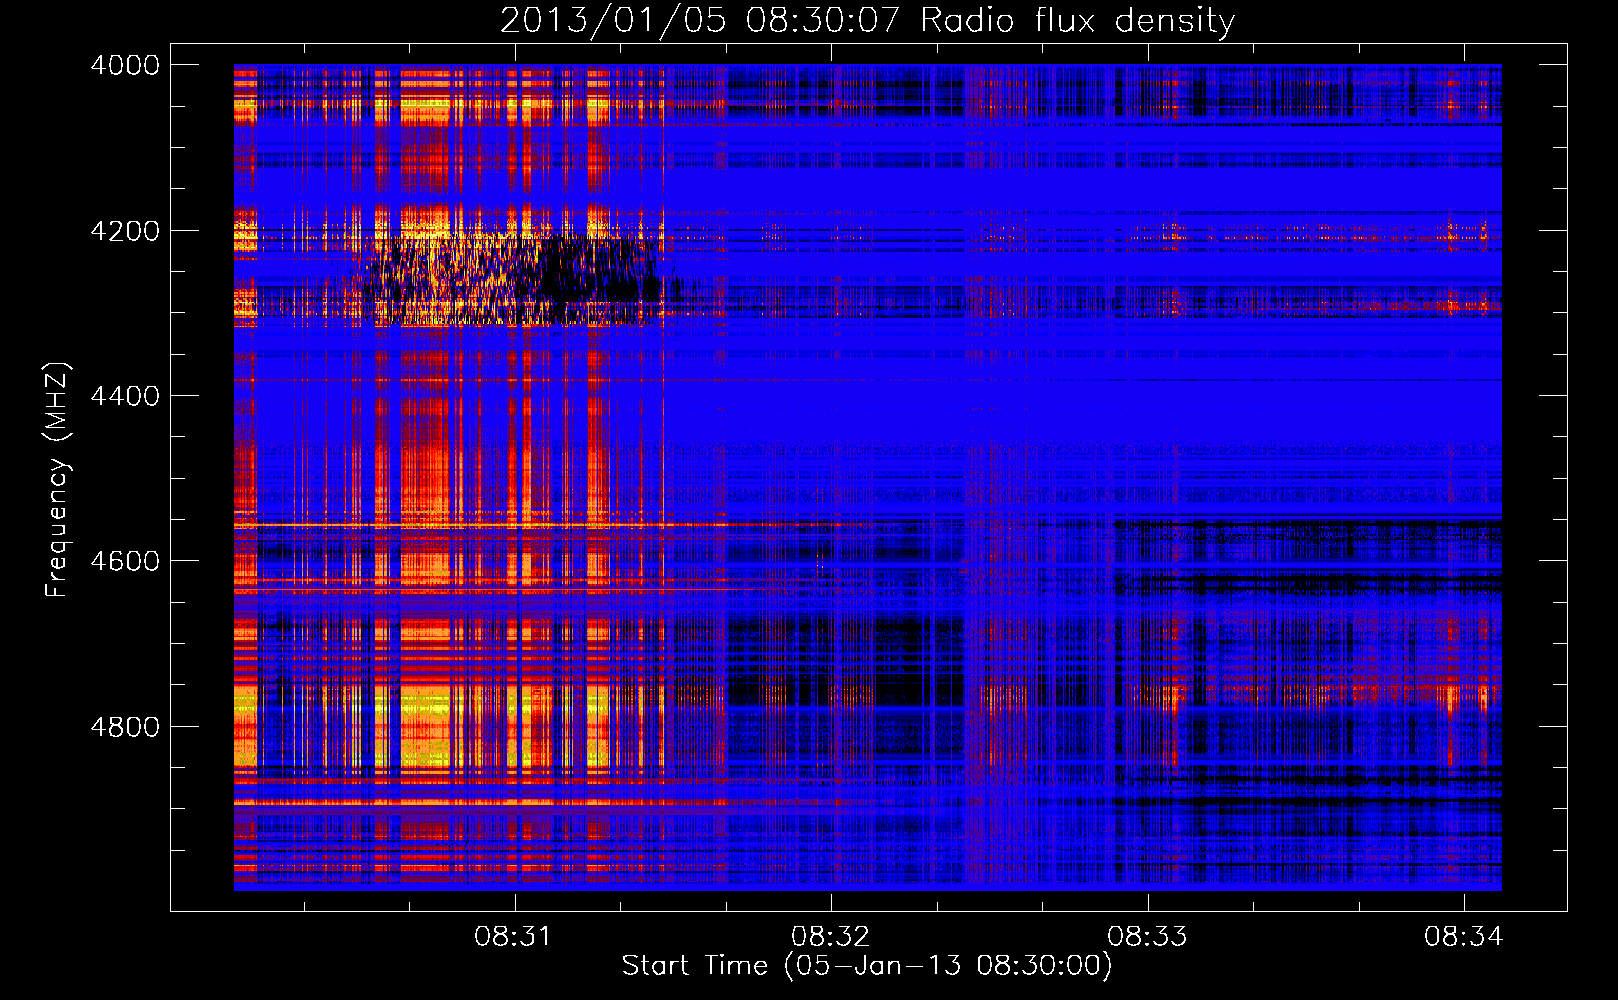Click the '08:32' time axis label
Viewport: 1618px width, 1000px height.
pos(830,937)
